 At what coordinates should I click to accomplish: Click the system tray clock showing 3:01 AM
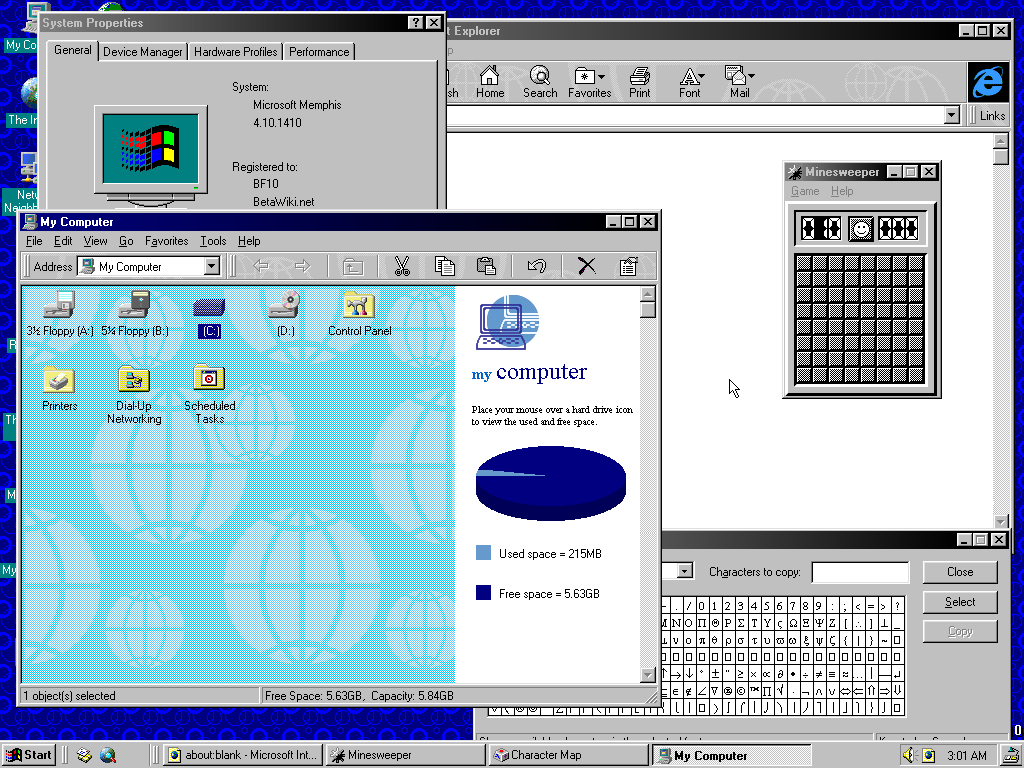[x=967, y=756]
